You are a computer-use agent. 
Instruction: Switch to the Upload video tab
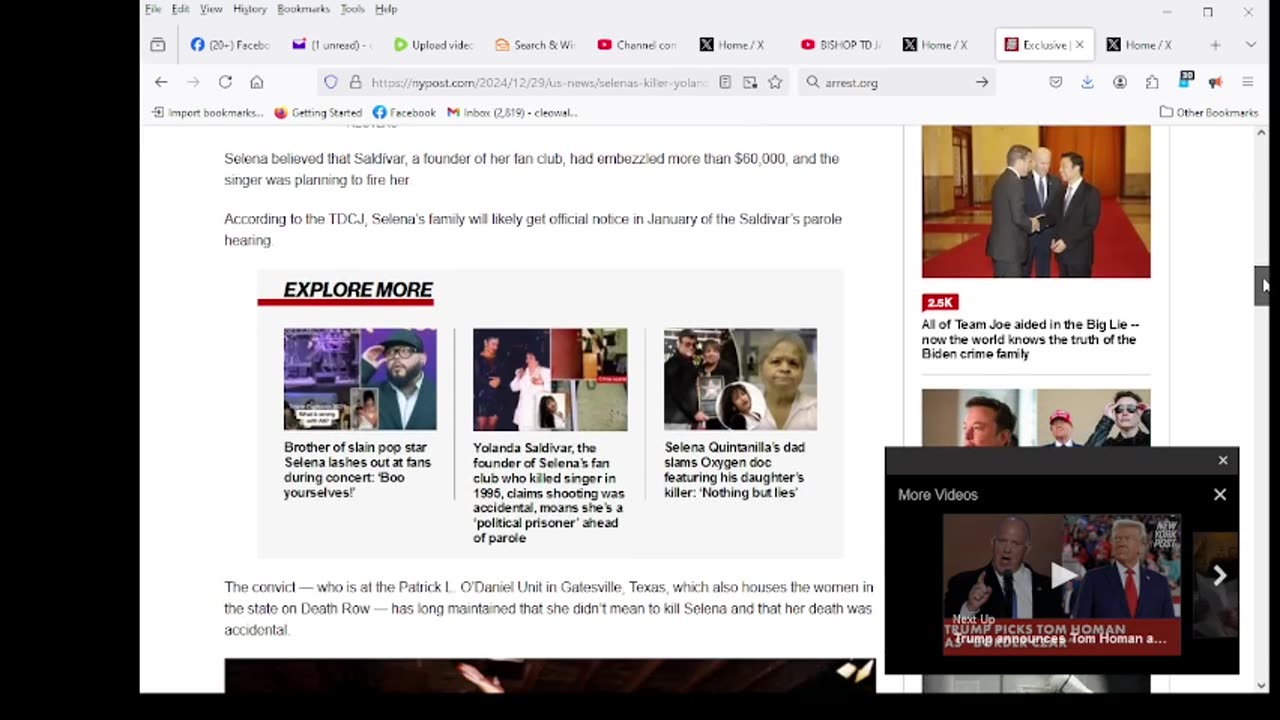(x=434, y=44)
